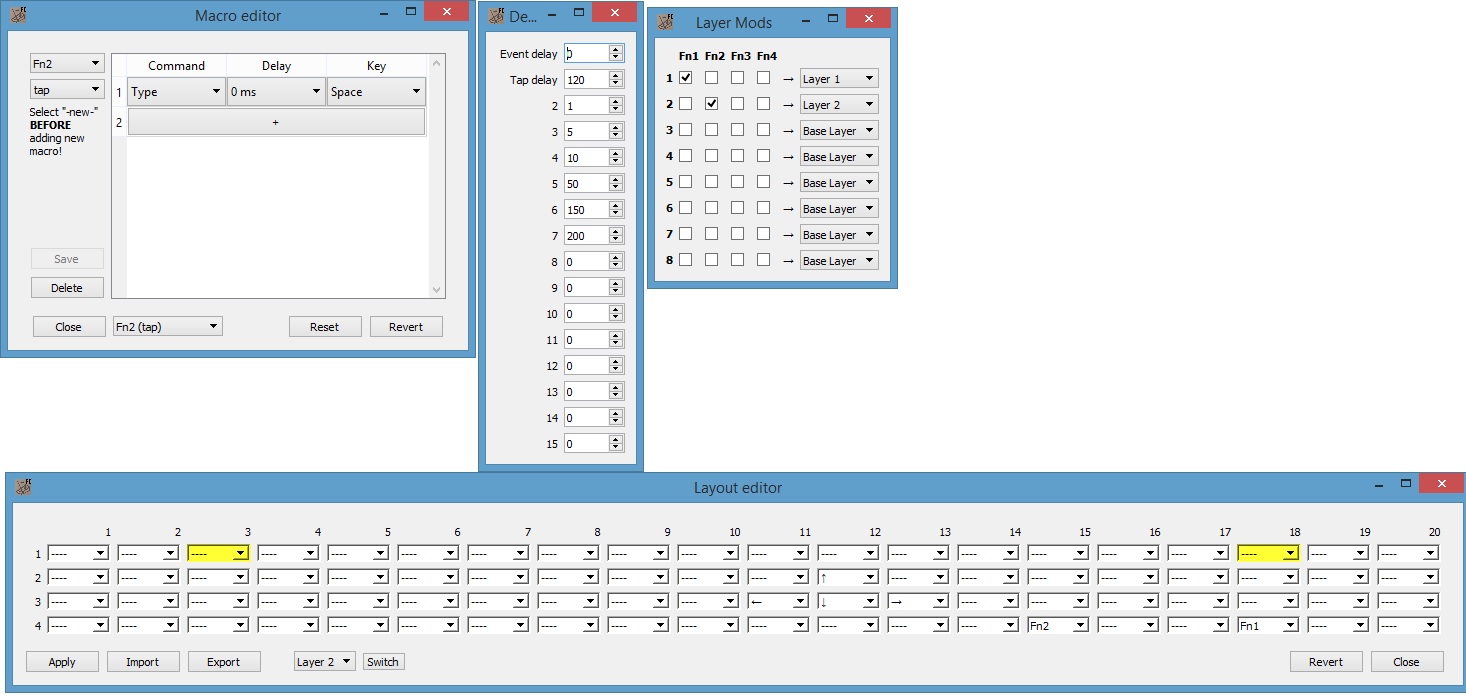Uncheck Fn1 checkbox in row 1
Screen dimensions: 1466x696
click(x=686, y=78)
